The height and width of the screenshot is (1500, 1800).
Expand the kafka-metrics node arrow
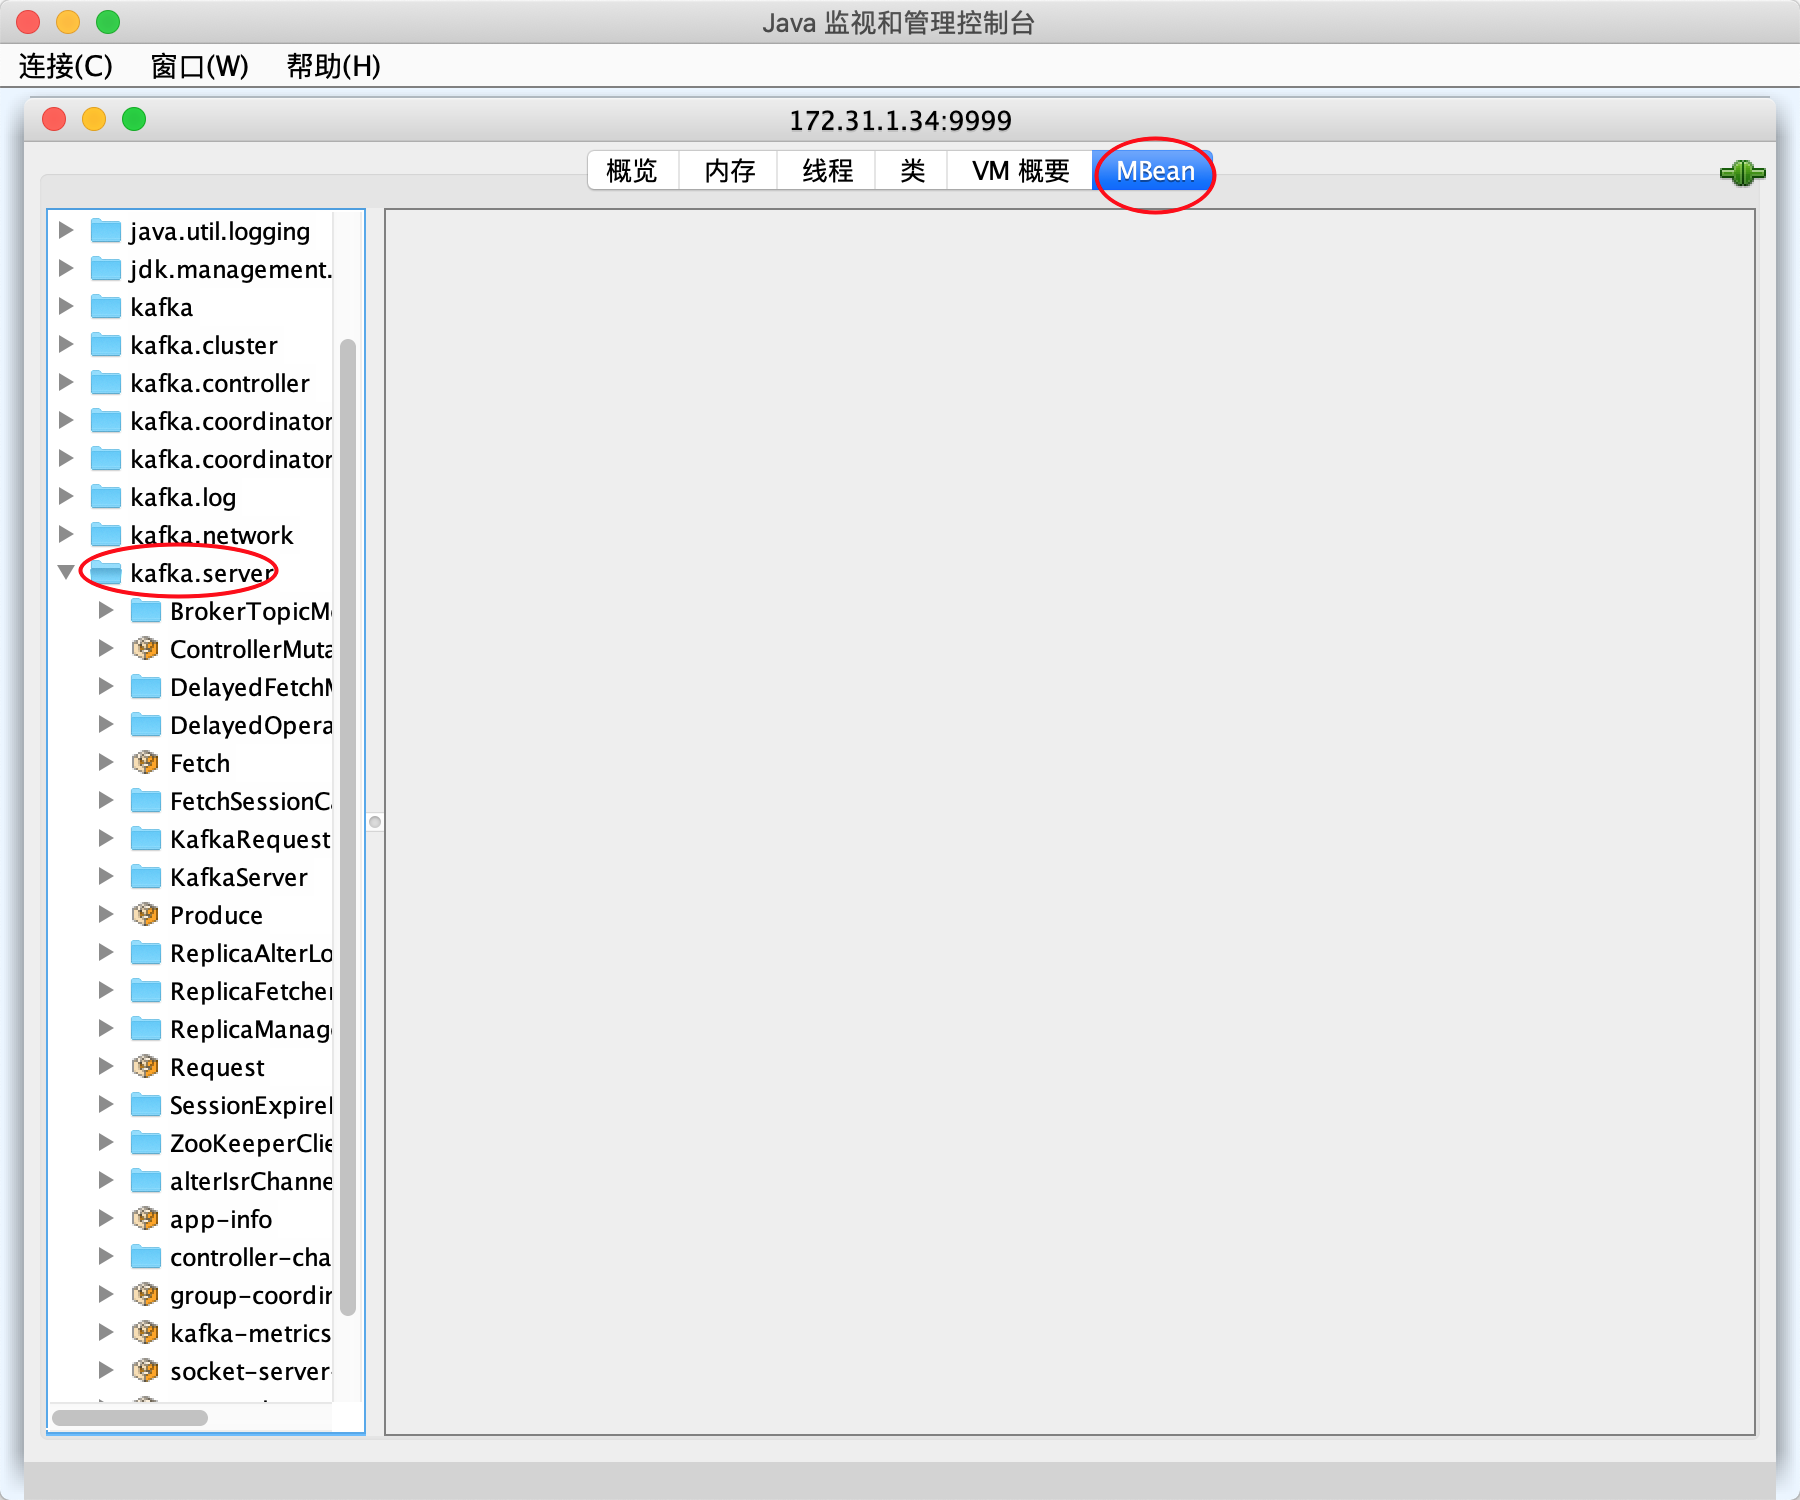106,1332
